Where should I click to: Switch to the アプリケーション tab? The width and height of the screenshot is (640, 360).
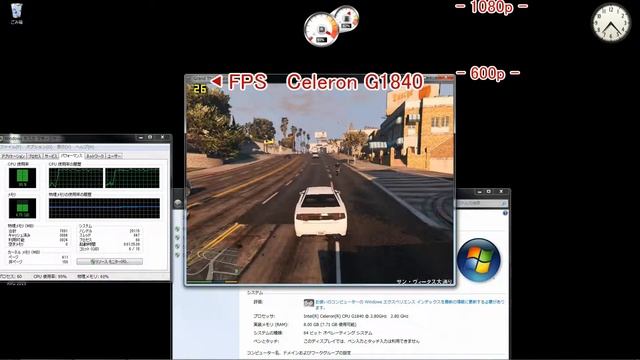click(13, 156)
